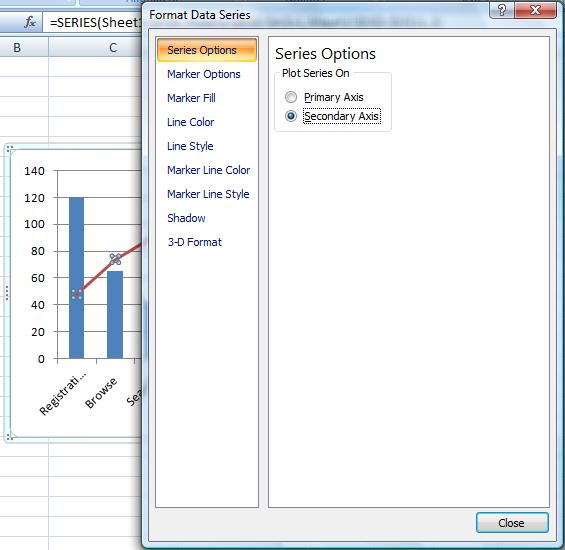
Task: Click the 0 axis label
Action: click(41, 359)
